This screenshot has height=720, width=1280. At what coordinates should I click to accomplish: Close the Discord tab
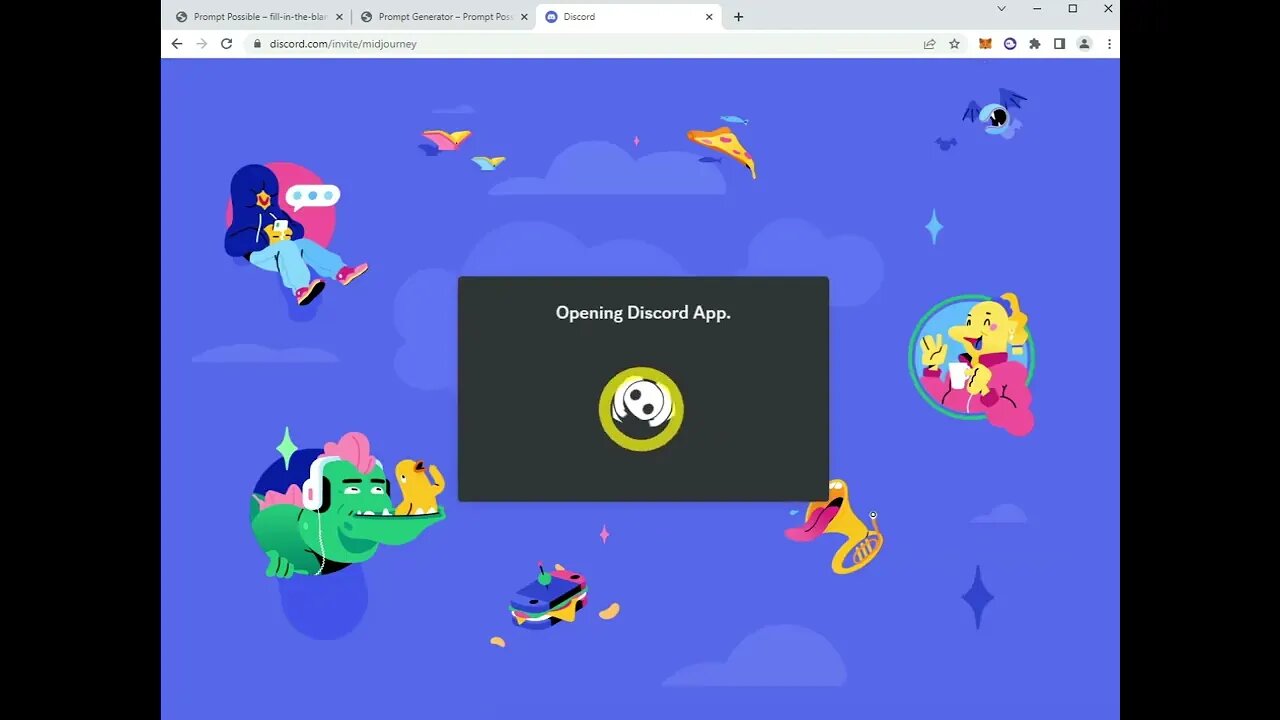(x=709, y=17)
